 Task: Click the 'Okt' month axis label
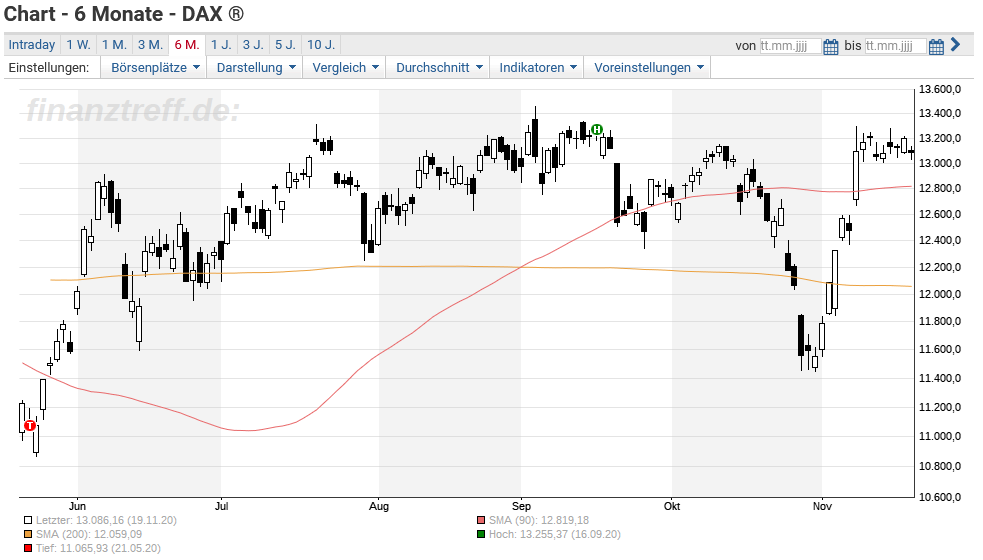(672, 506)
